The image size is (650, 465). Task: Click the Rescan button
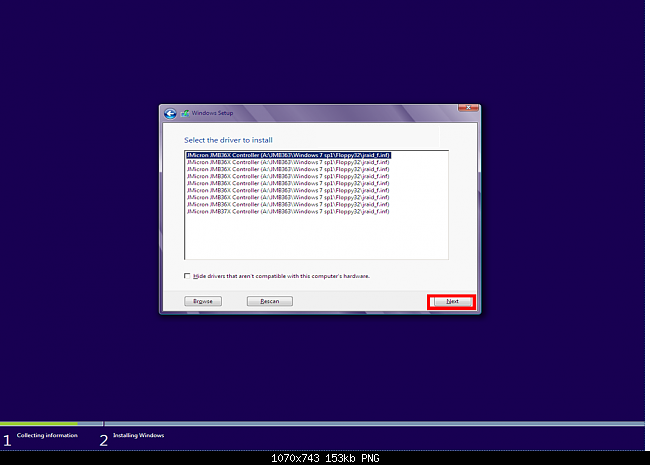270,301
